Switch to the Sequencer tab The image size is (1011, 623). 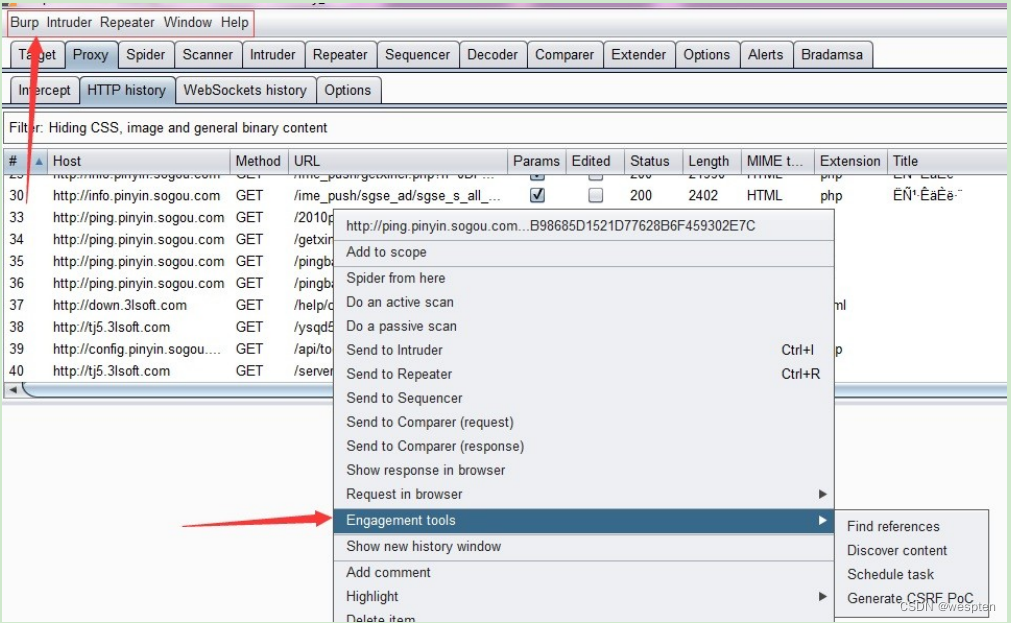(x=418, y=55)
